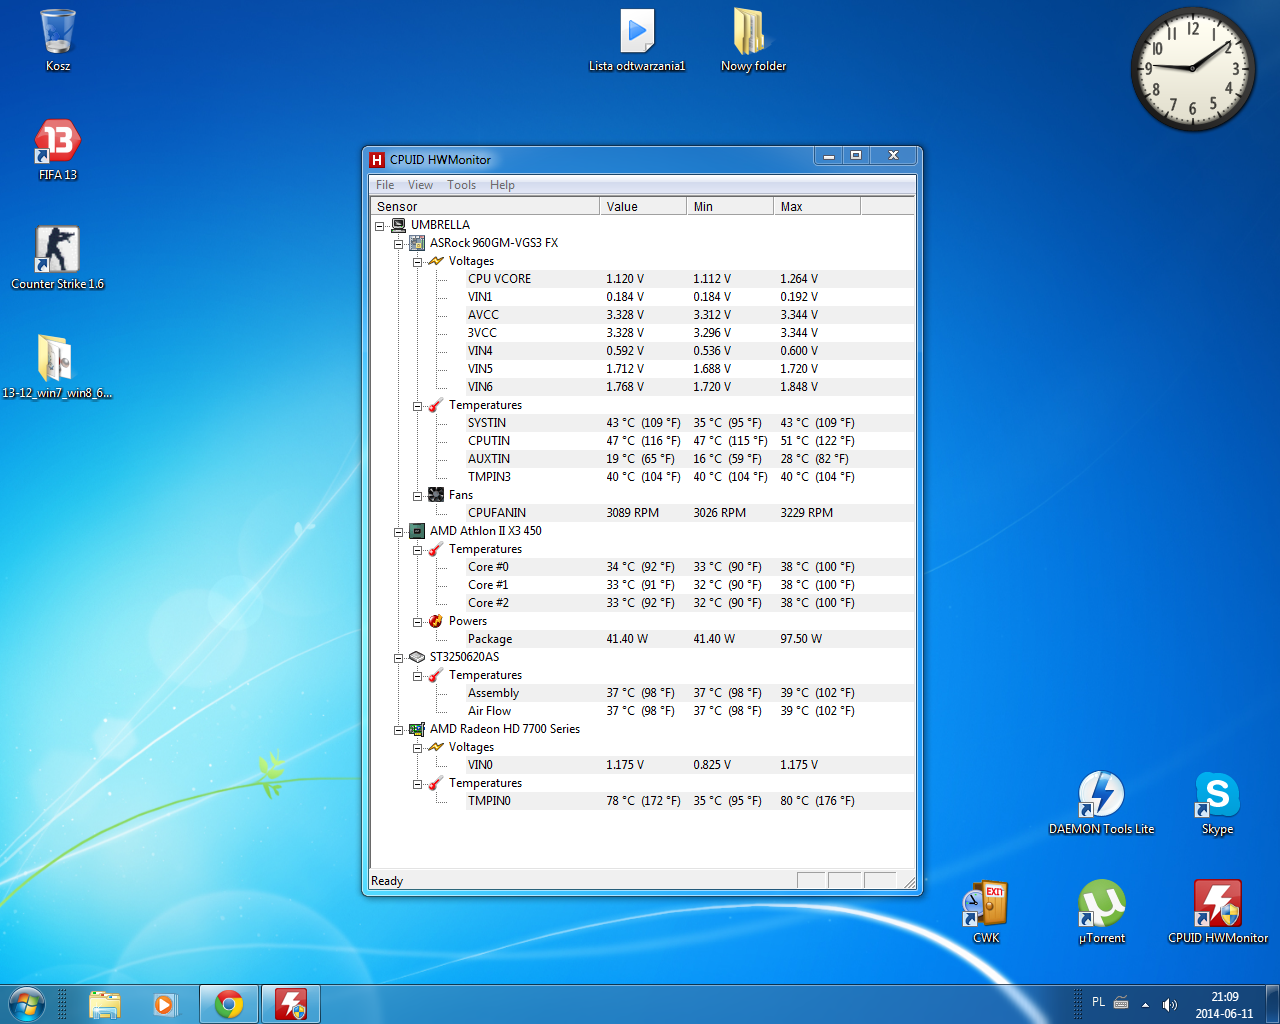Image resolution: width=1280 pixels, height=1024 pixels.
Task: Click the Google Chrome taskbar icon
Action: pos(229,1004)
